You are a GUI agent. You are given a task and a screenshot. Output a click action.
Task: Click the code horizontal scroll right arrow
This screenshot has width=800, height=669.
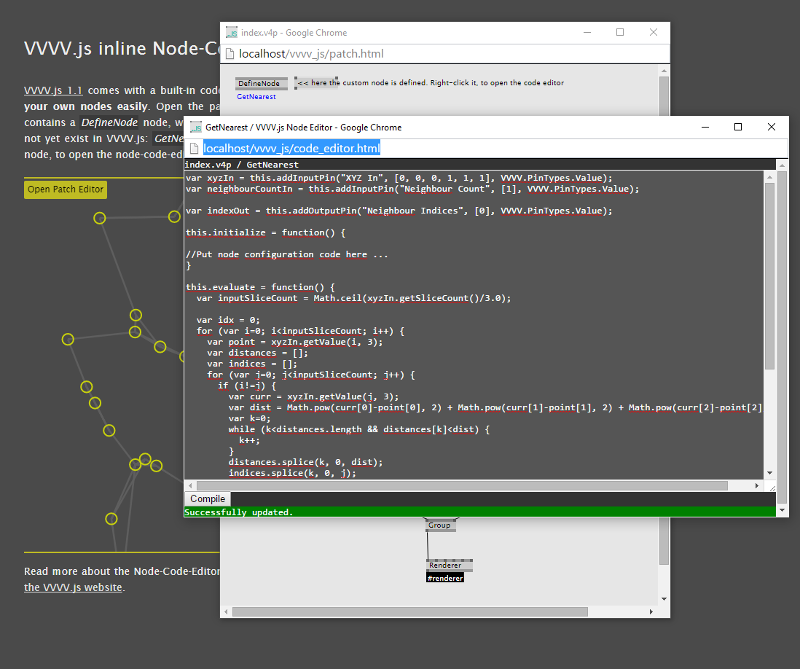(757, 485)
